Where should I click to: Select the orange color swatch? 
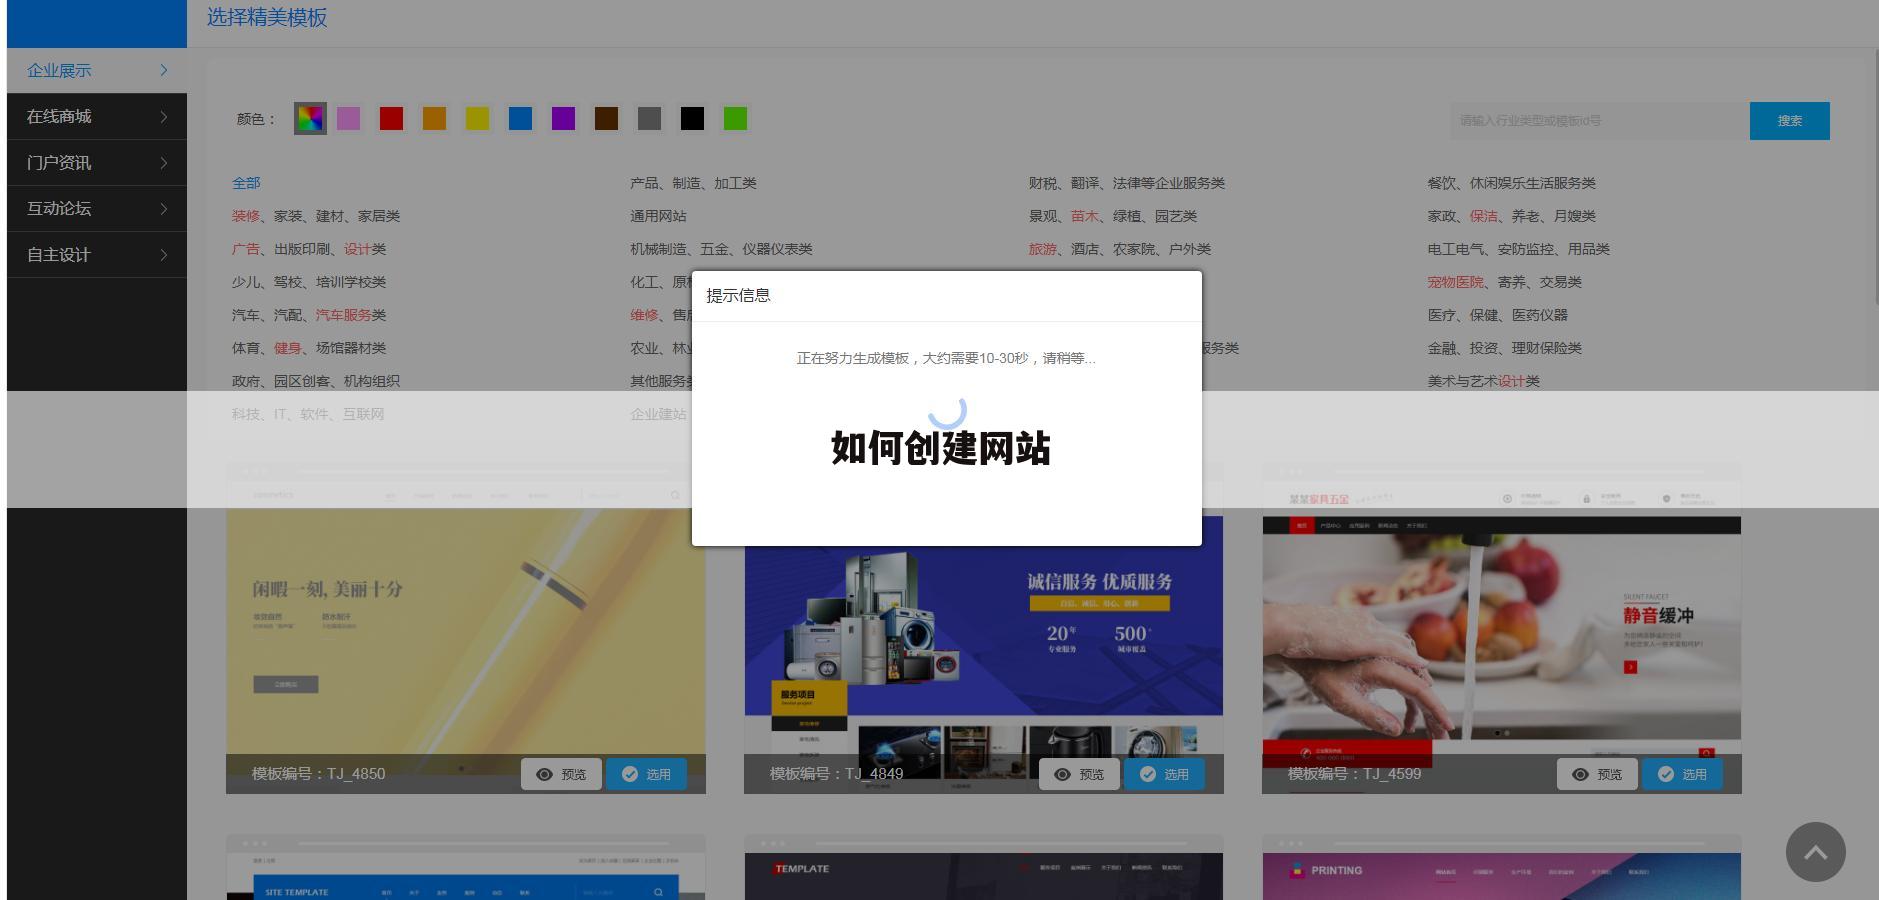coord(434,119)
